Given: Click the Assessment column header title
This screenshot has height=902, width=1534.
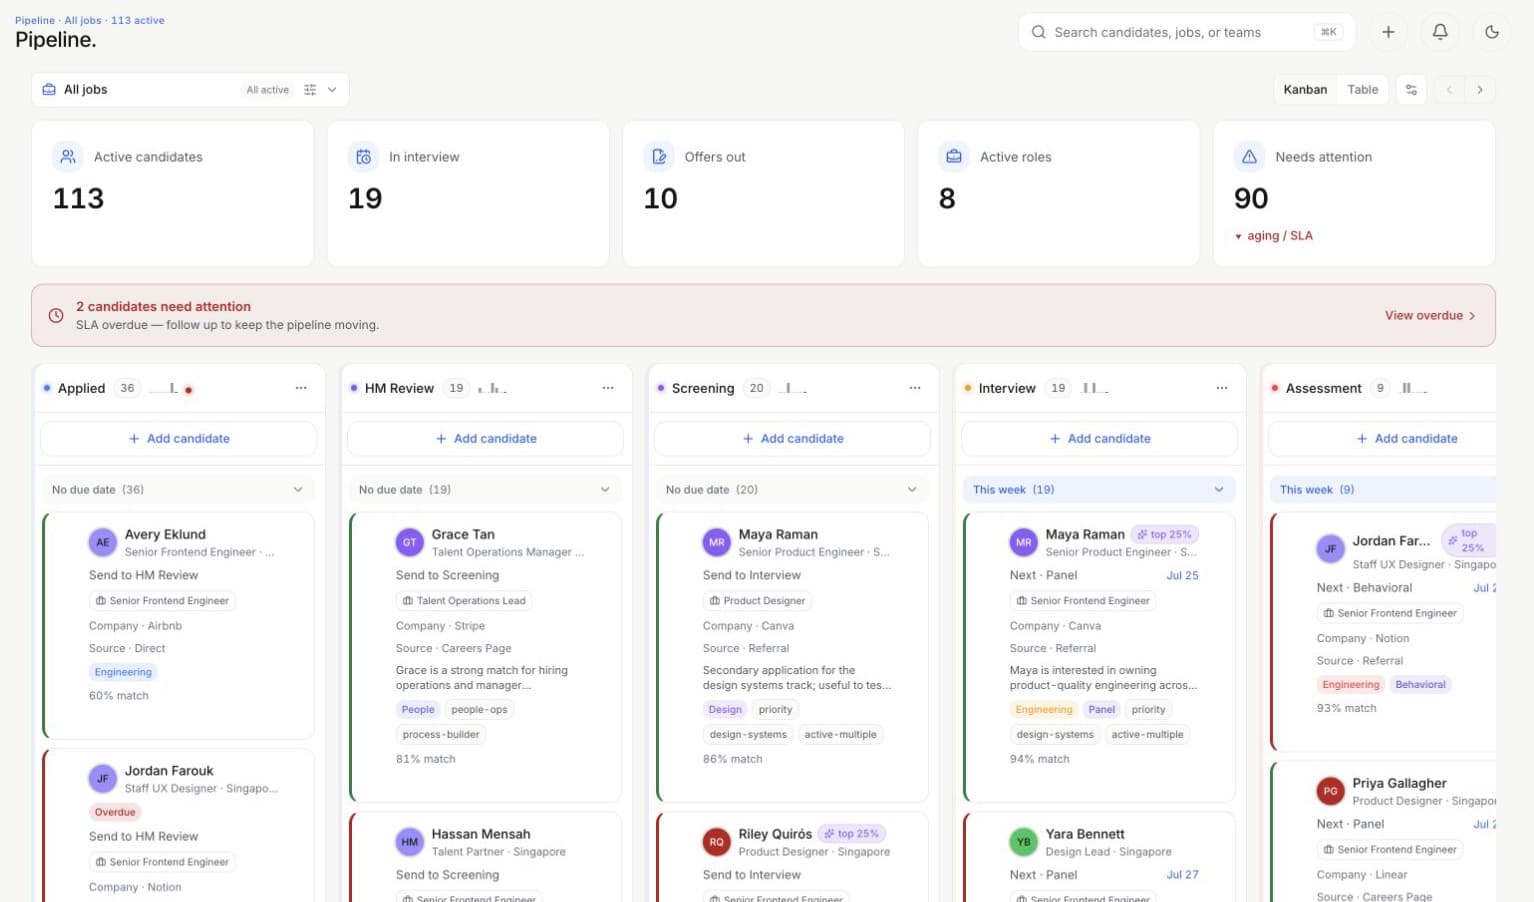Looking at the screenshot, I should [x=1323, y=388].
